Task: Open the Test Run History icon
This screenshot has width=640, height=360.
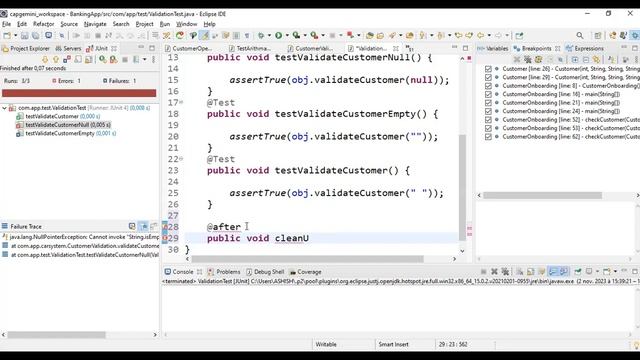Action: [x=136, y=60]
